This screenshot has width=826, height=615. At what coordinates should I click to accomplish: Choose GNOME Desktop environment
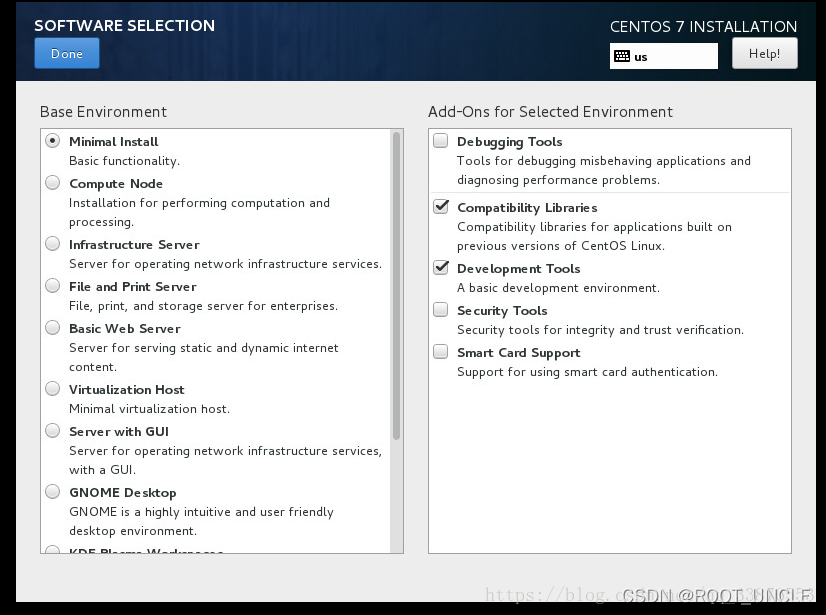(53, 491)
